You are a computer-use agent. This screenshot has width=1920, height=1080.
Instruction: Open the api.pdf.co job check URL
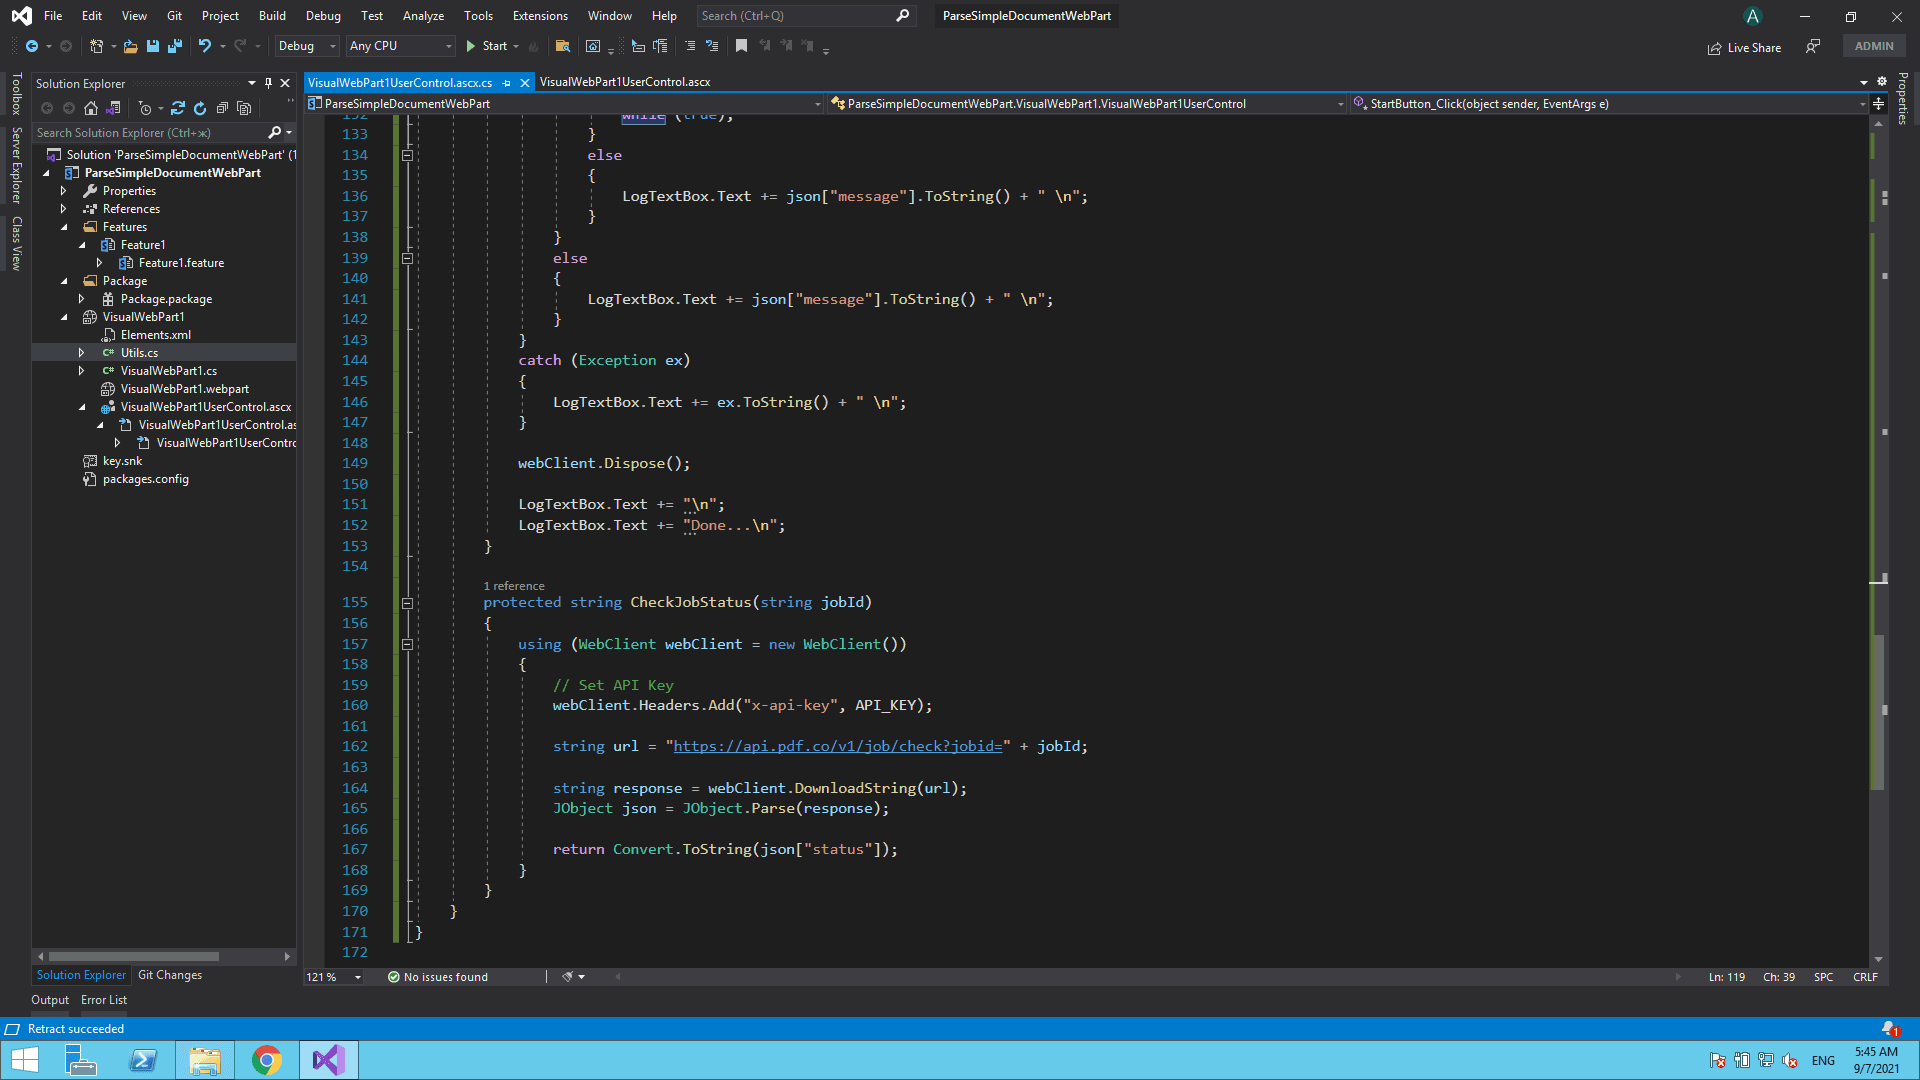(837, 746)
